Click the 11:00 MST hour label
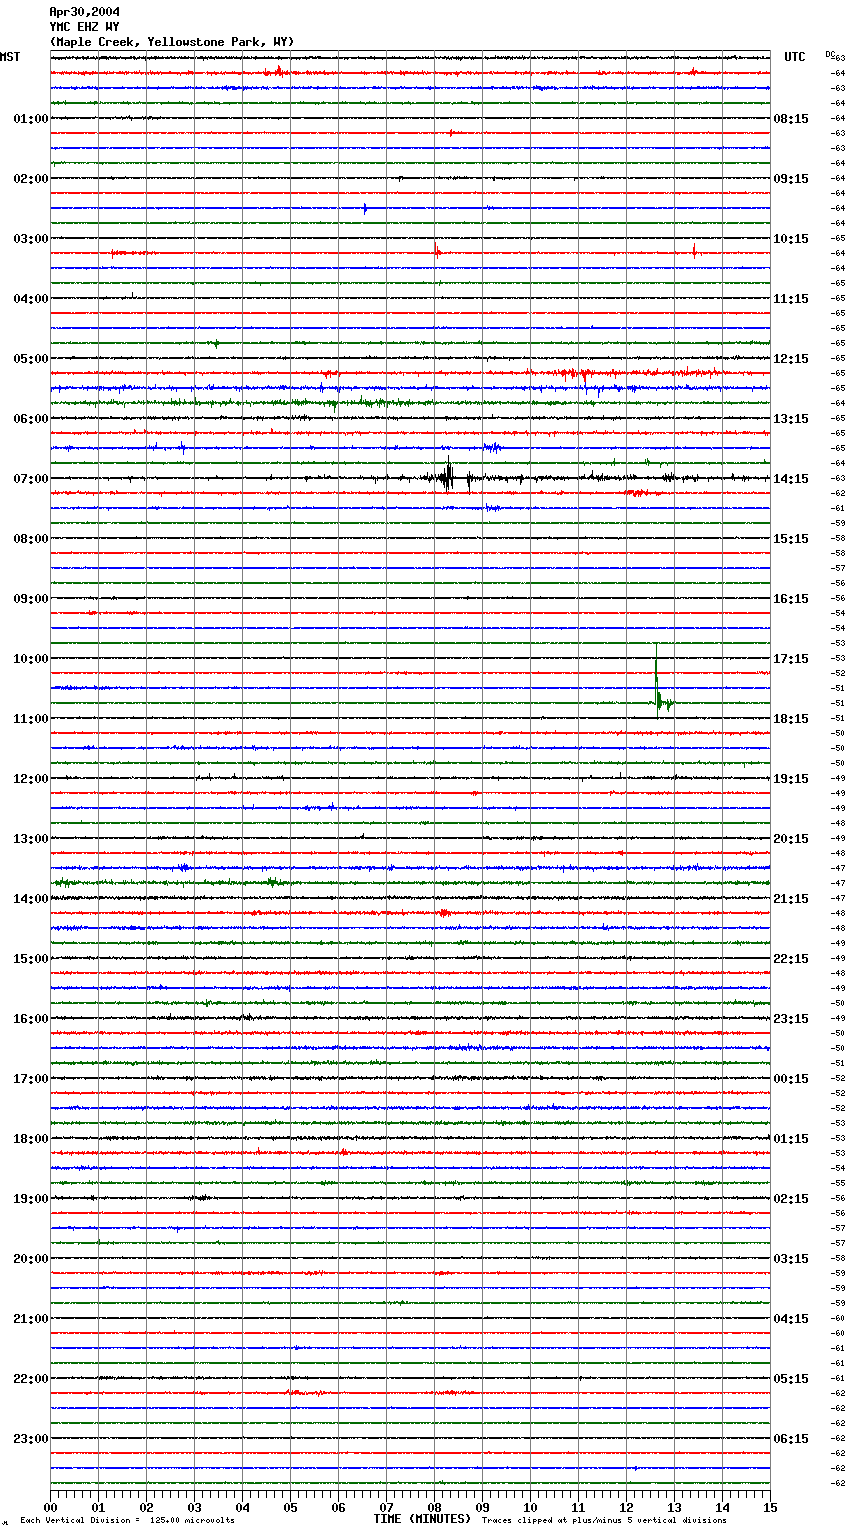The width and height of the screenshot is (850, 1534). pos(31,718)
